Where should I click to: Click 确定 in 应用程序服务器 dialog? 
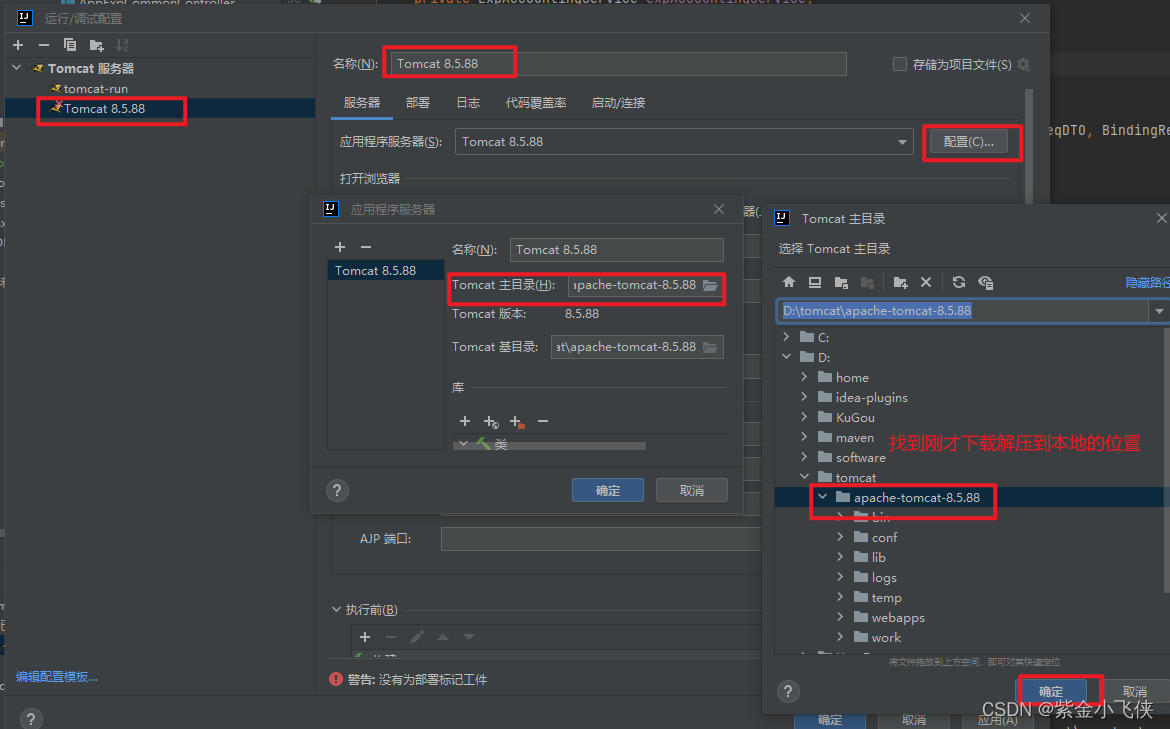[608, 490]
